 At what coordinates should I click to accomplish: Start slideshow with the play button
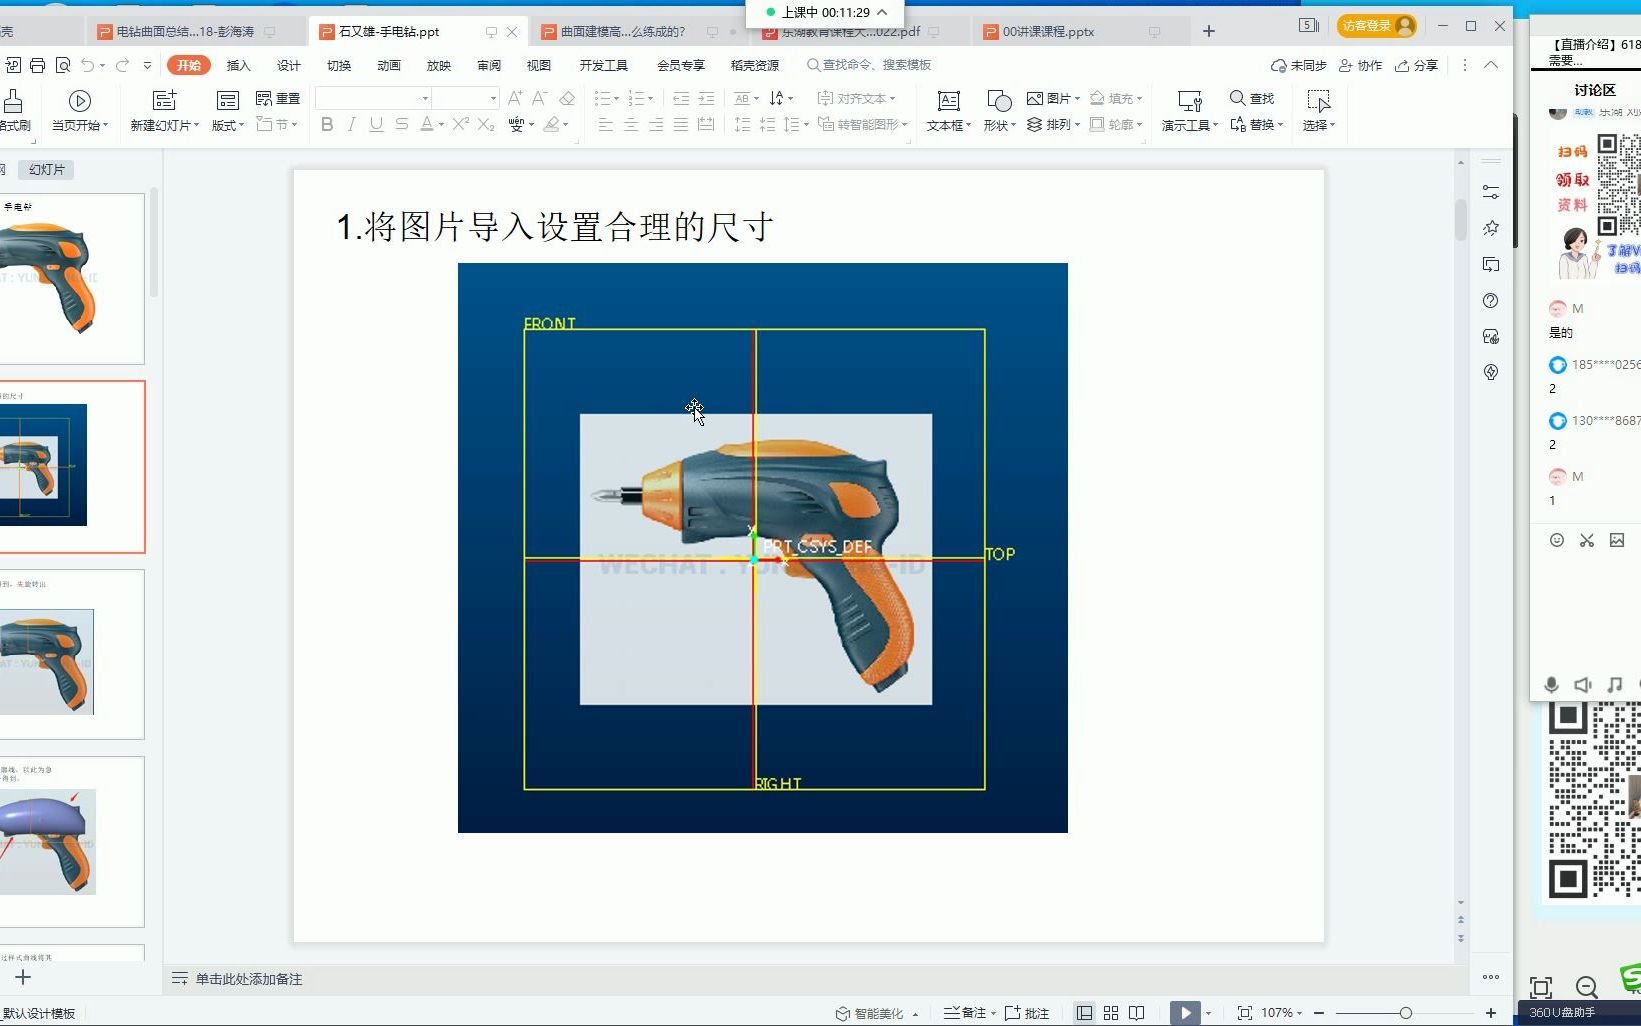pyautogui.click(x=1185, y=1012)
